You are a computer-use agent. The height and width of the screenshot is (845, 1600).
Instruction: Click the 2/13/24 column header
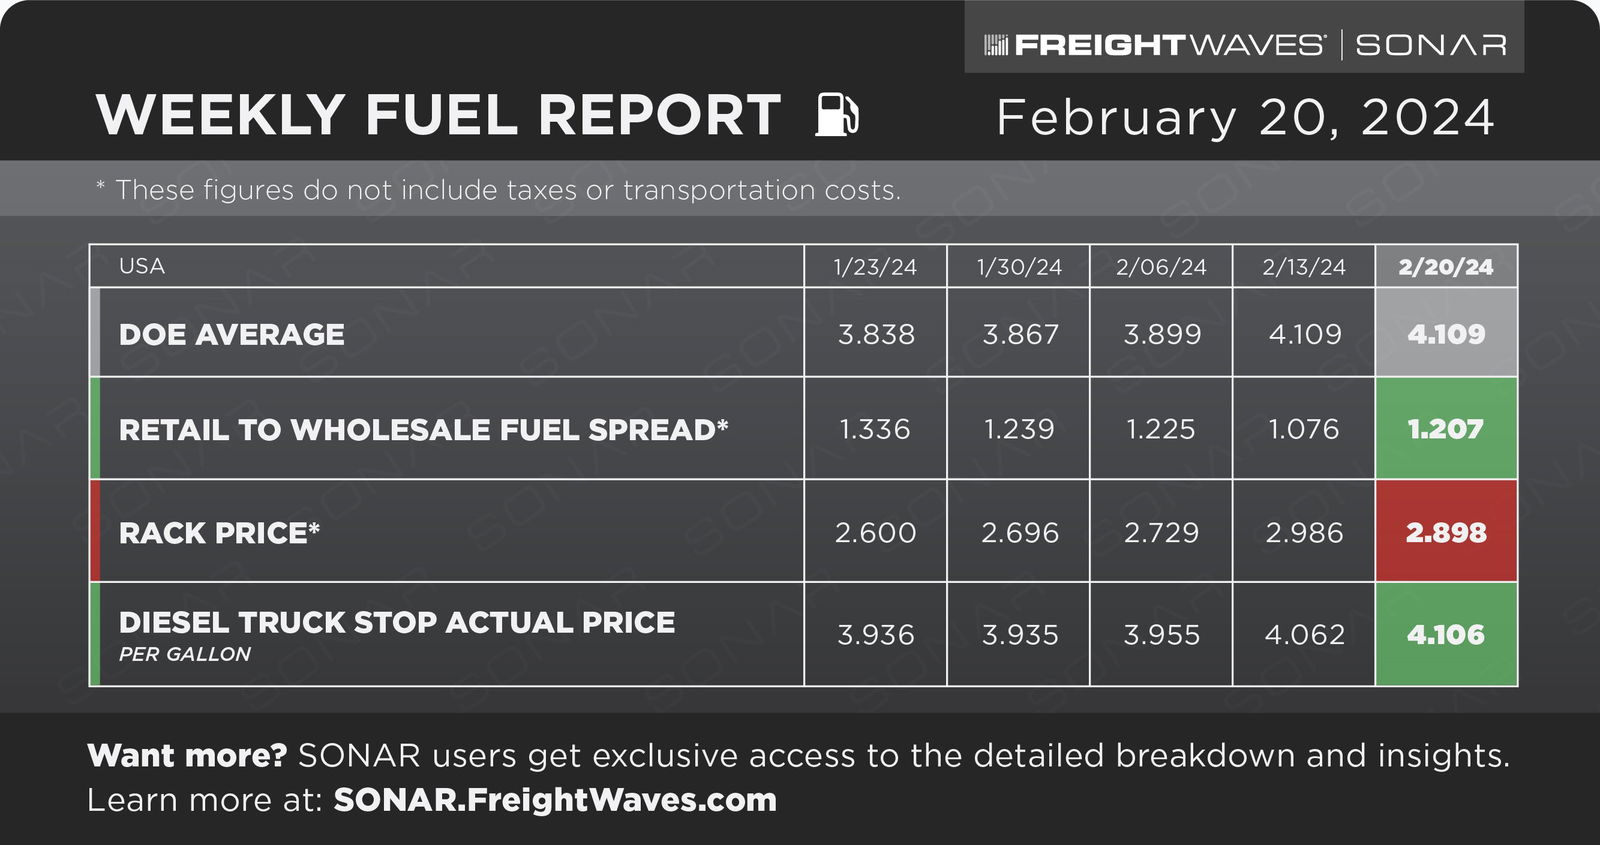tap(1304, 266)
